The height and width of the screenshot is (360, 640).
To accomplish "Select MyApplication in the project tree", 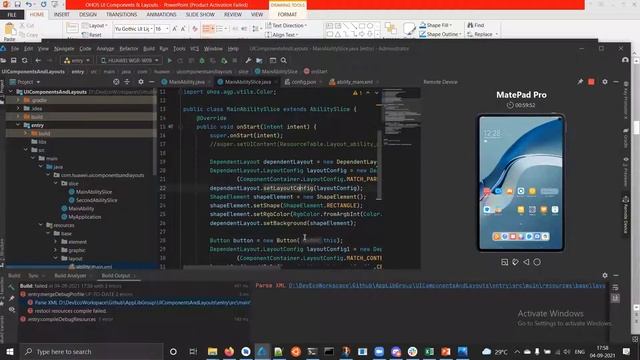I will [x=84, y=217].
